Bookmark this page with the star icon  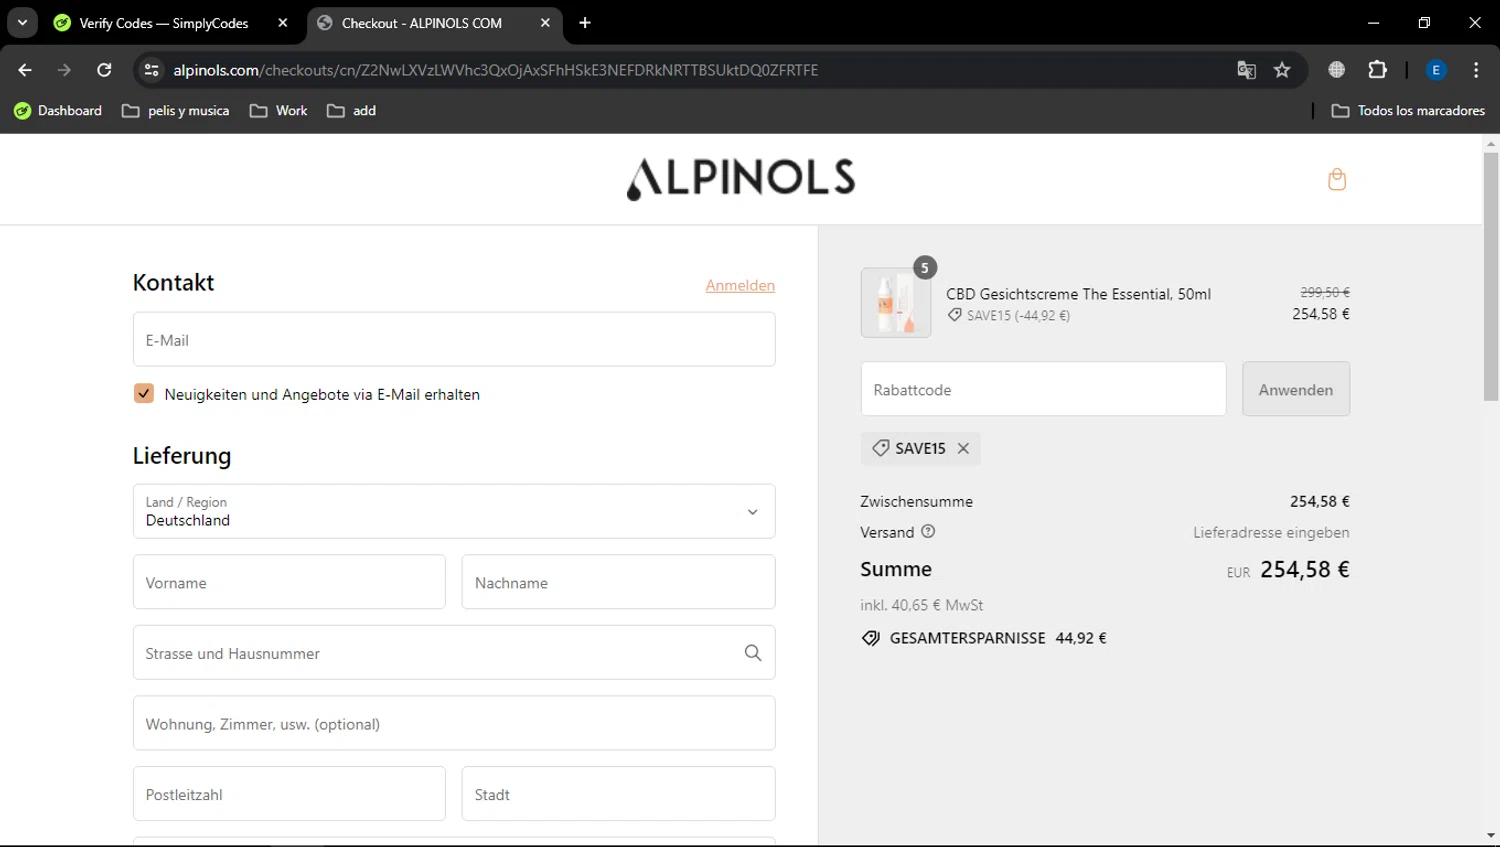[x=1282, y=70]
